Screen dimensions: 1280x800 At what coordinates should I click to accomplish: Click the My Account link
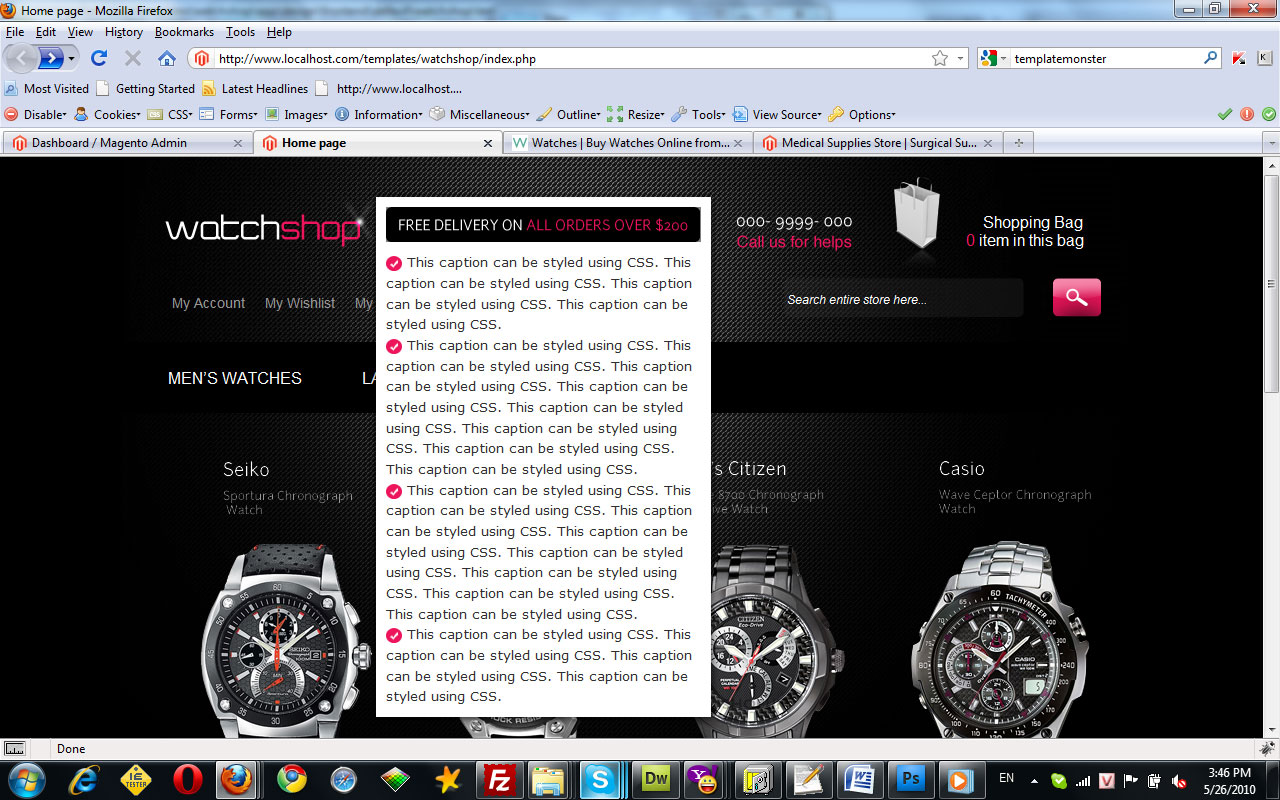tap(208, 303)
